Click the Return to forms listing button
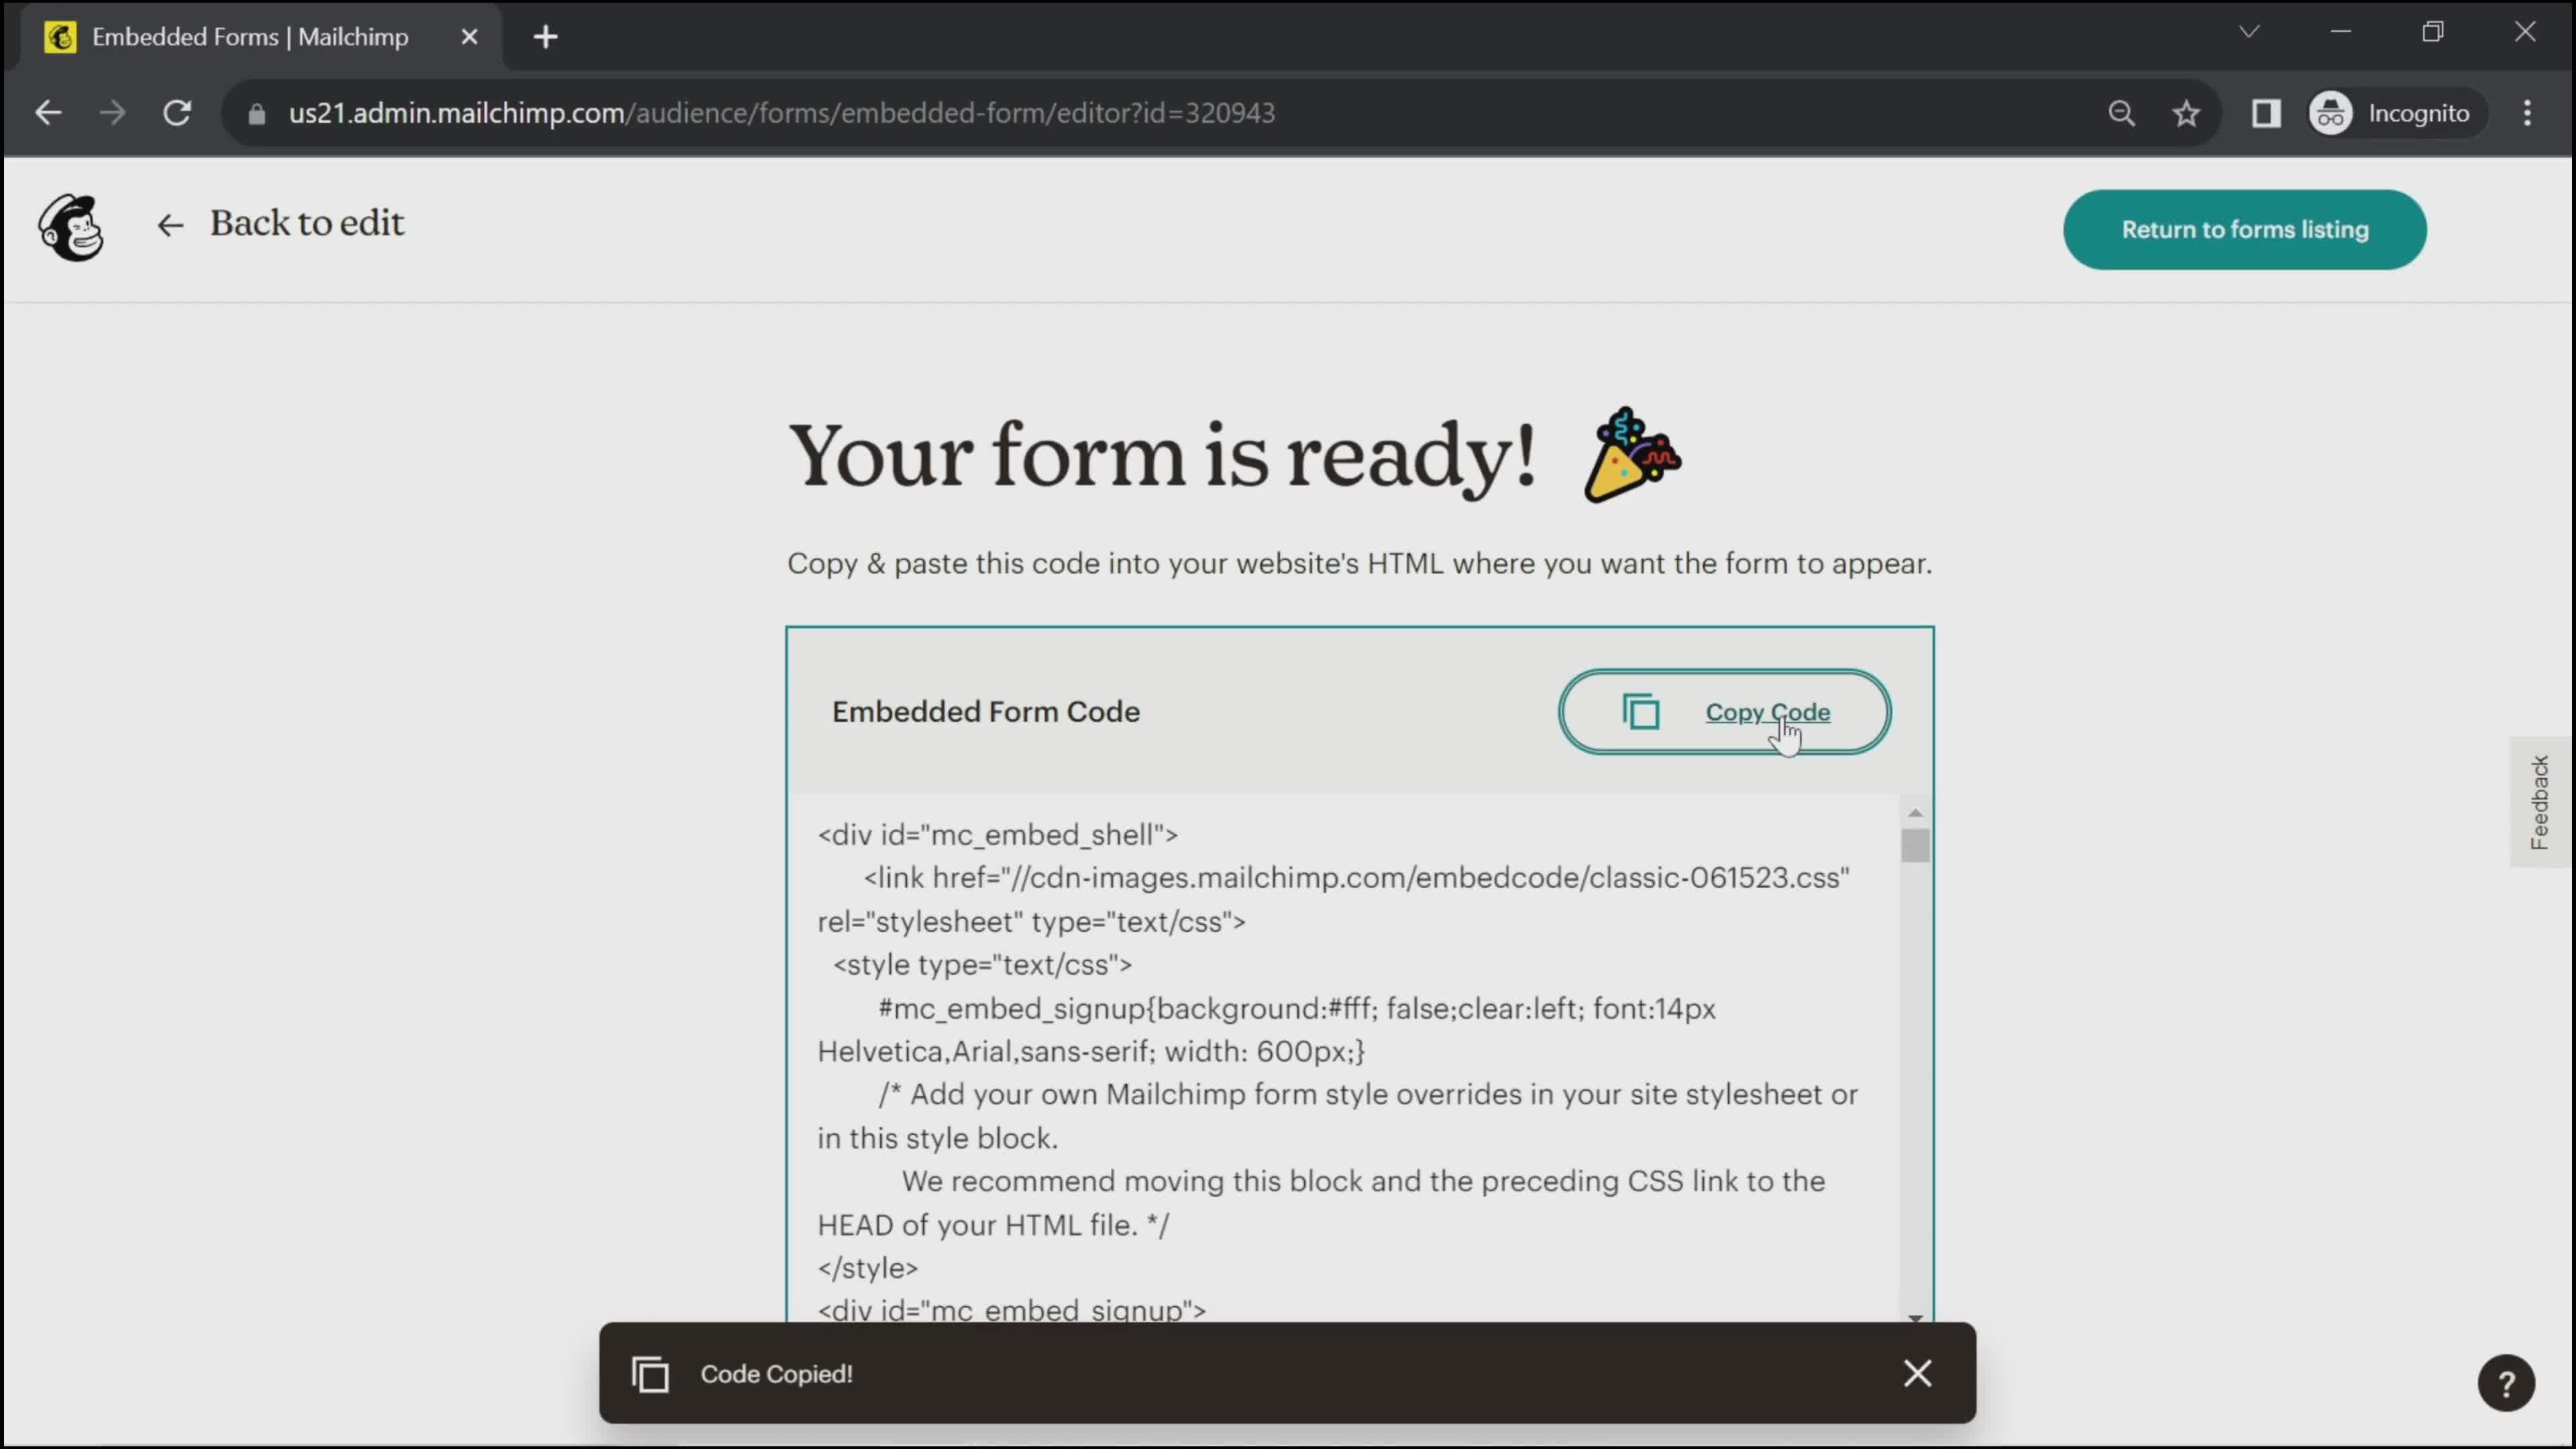2576x1449 pixels. 2247,228
